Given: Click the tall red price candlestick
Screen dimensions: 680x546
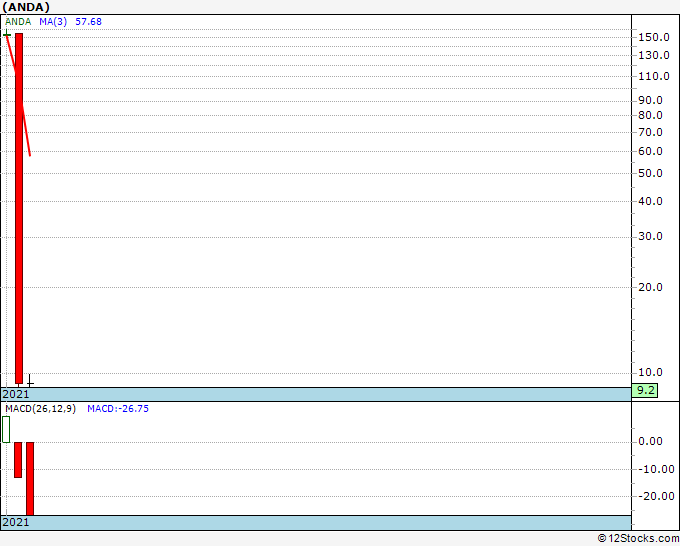Looking at the screenshot, I should [x=19, y=208].
